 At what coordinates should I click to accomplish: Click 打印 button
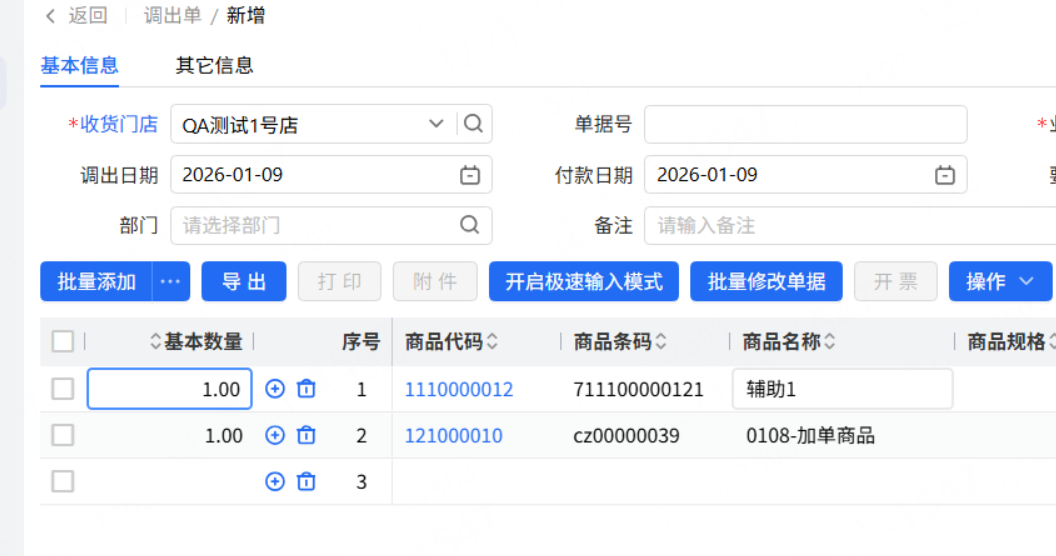tap(339, 281)
